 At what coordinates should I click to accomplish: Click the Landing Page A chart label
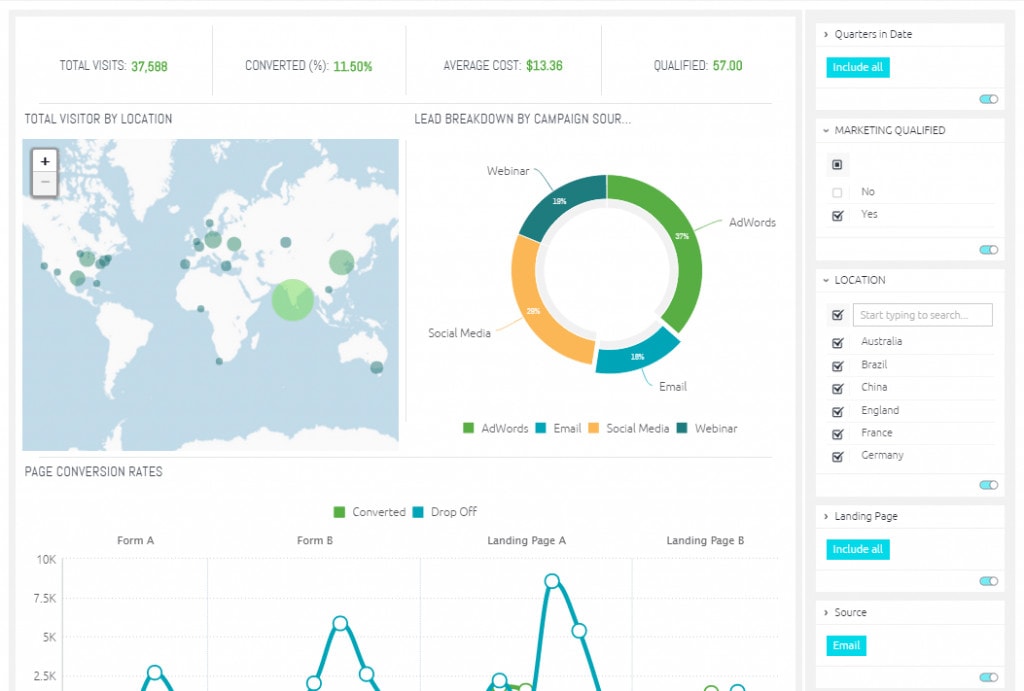(526, 541)
